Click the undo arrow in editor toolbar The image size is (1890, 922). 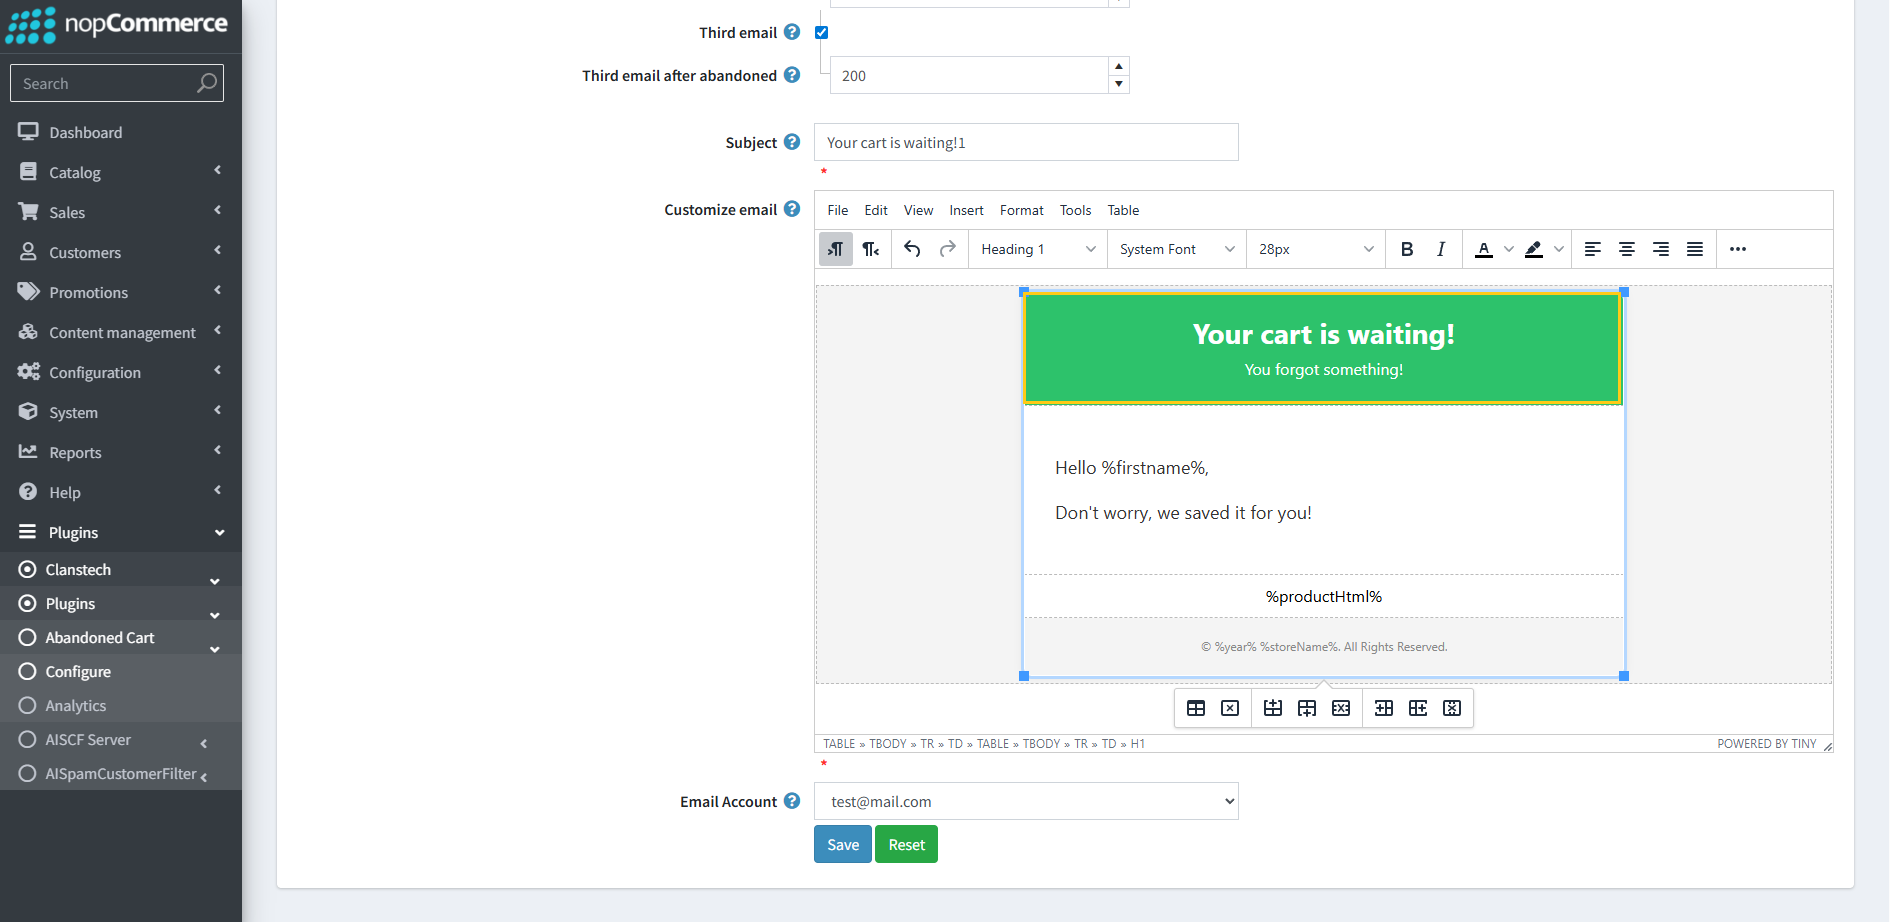912,249
